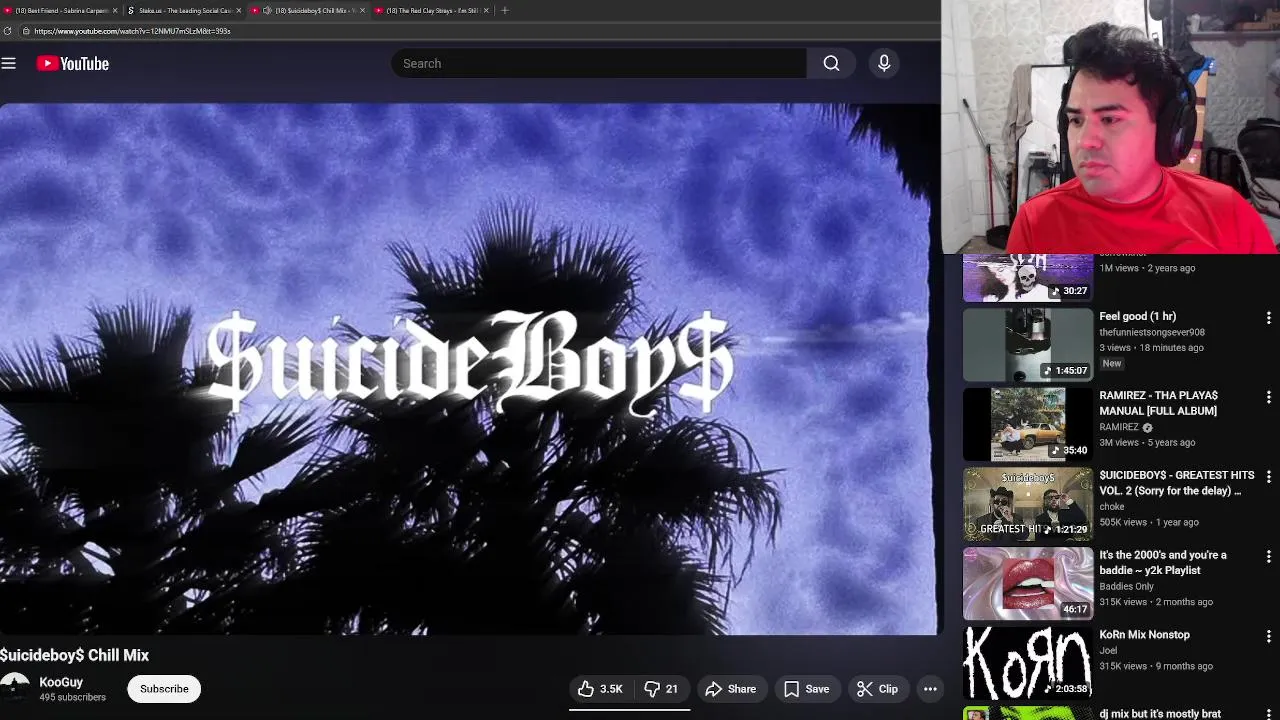This screenshot has height=720, width=1280.
Task: Open the 30:27 skull video thumbnail
Action: pyautogui.click(x=1028, y=277)
